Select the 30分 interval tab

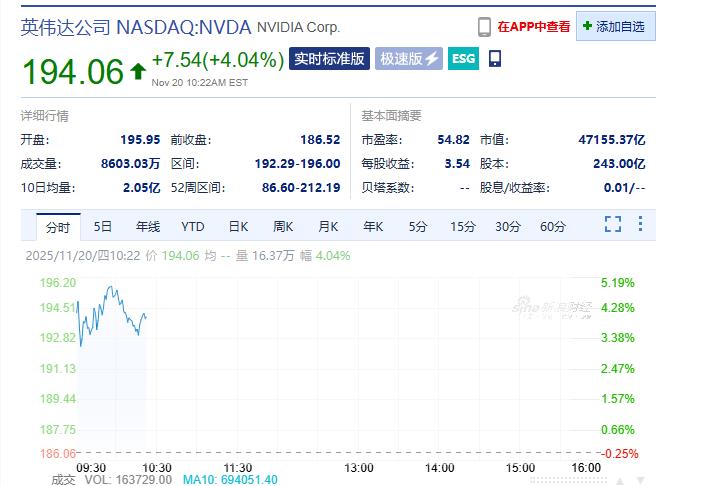point(508,227)
